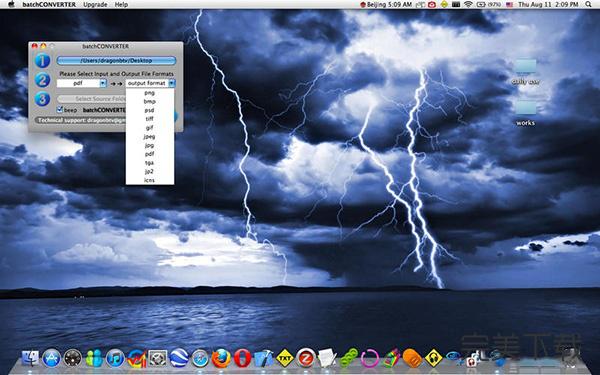Open the Help menu

121,5
